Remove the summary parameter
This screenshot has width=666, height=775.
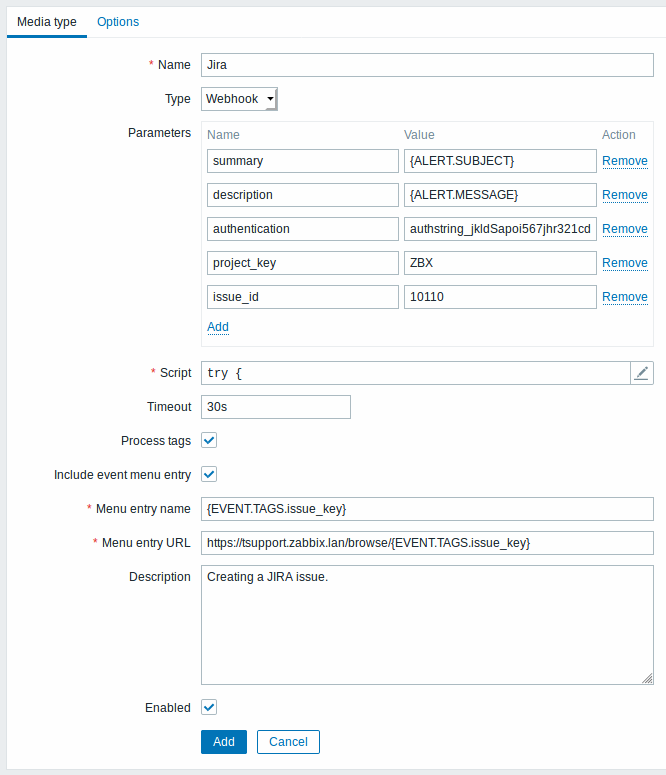[625, 161]
